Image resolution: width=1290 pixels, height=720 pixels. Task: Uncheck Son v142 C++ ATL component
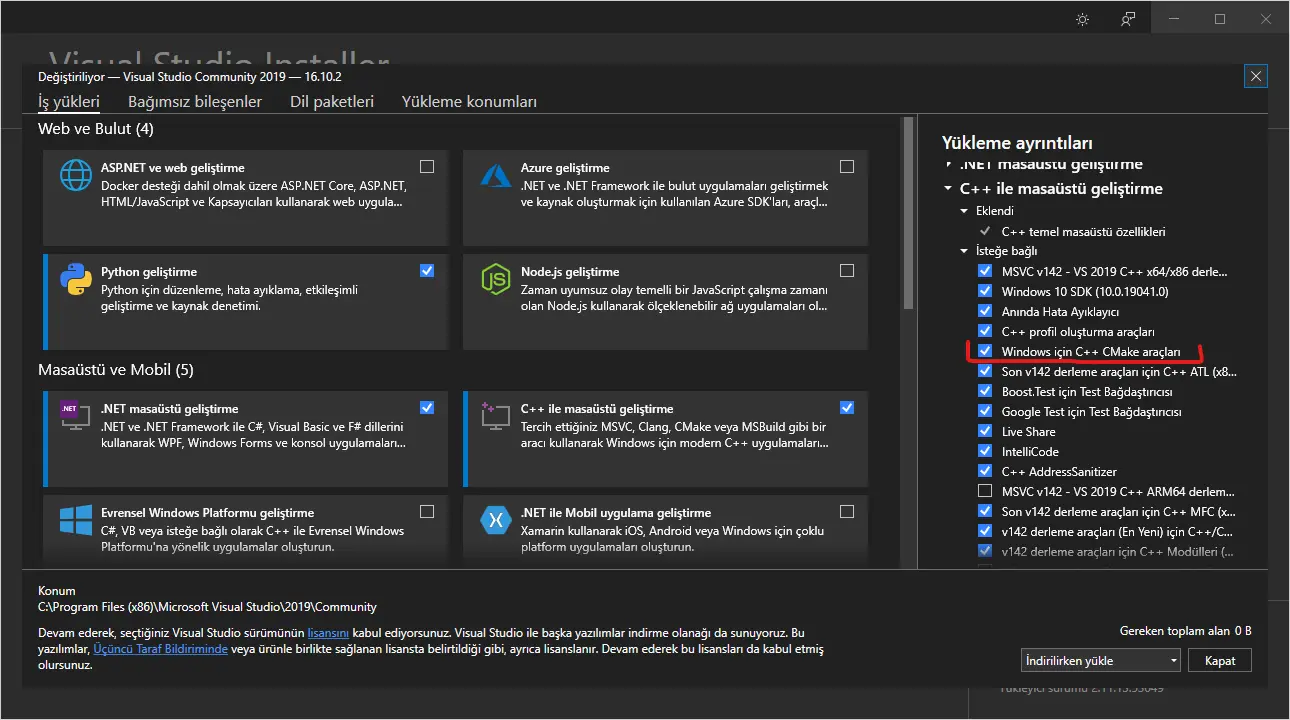click(x=985, y=371)
